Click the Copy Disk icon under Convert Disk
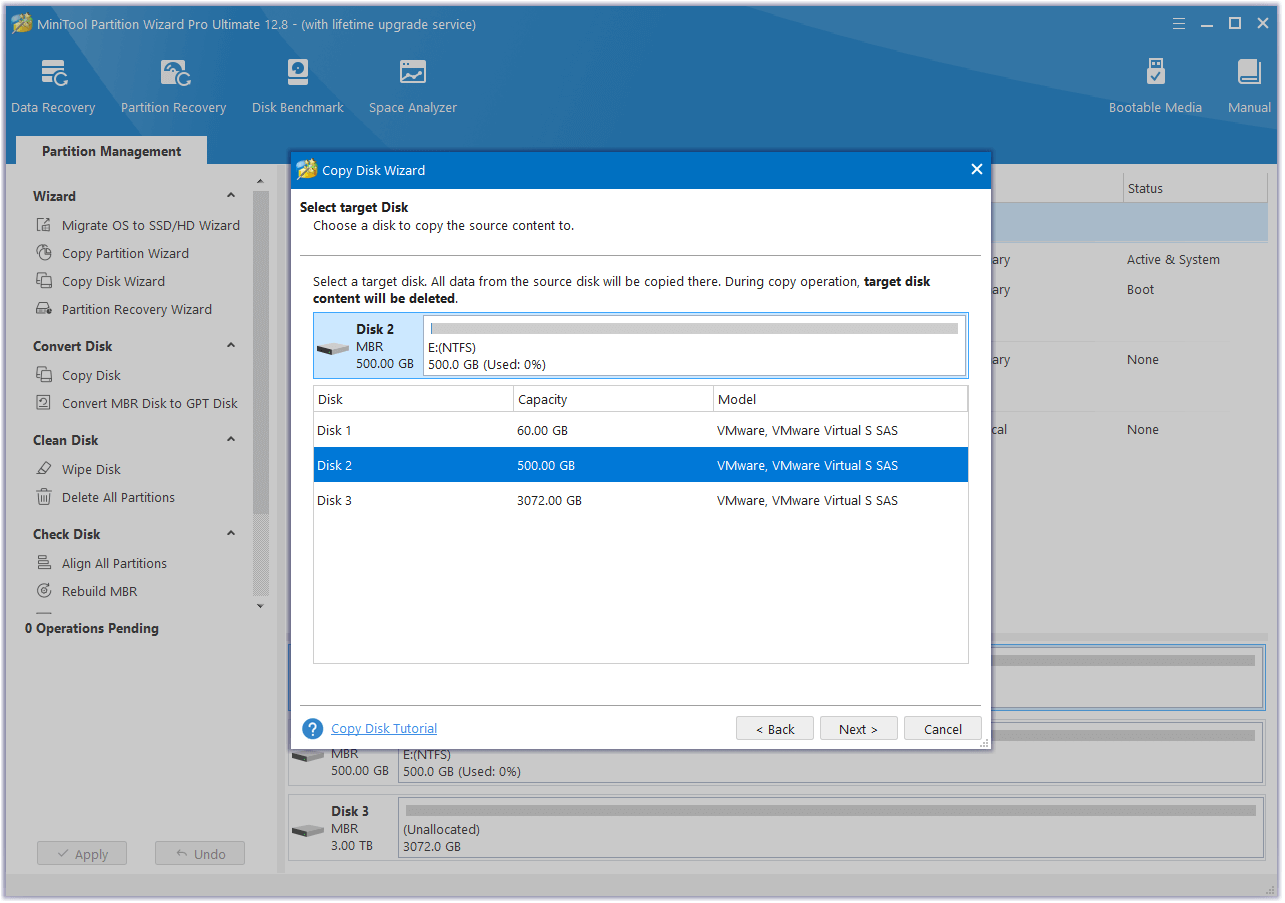The width and height of the screenshot is (1285, 903). 44,375
